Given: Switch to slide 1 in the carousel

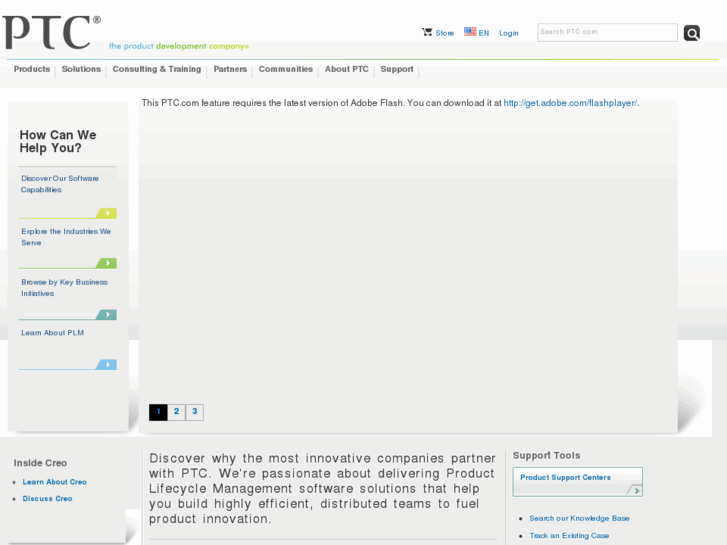Looking at the screenshot, I should coord(158,412).
